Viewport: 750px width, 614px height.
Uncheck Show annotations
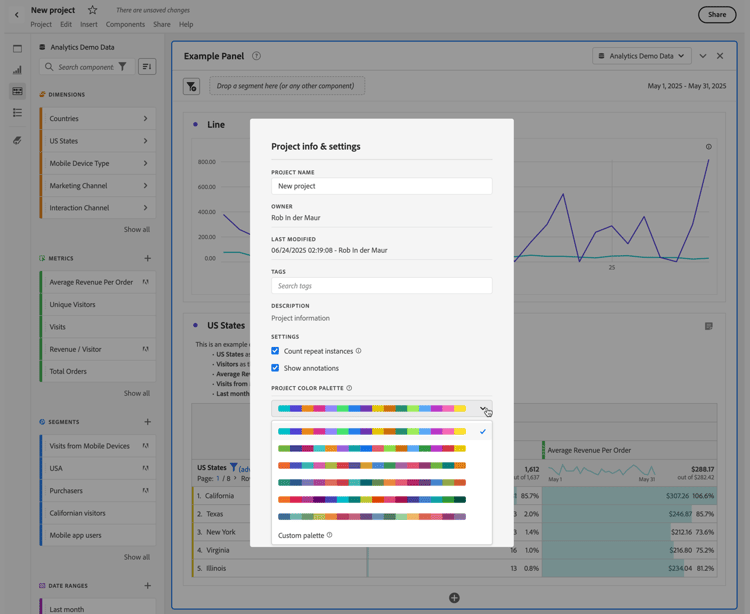click(275, 368)
